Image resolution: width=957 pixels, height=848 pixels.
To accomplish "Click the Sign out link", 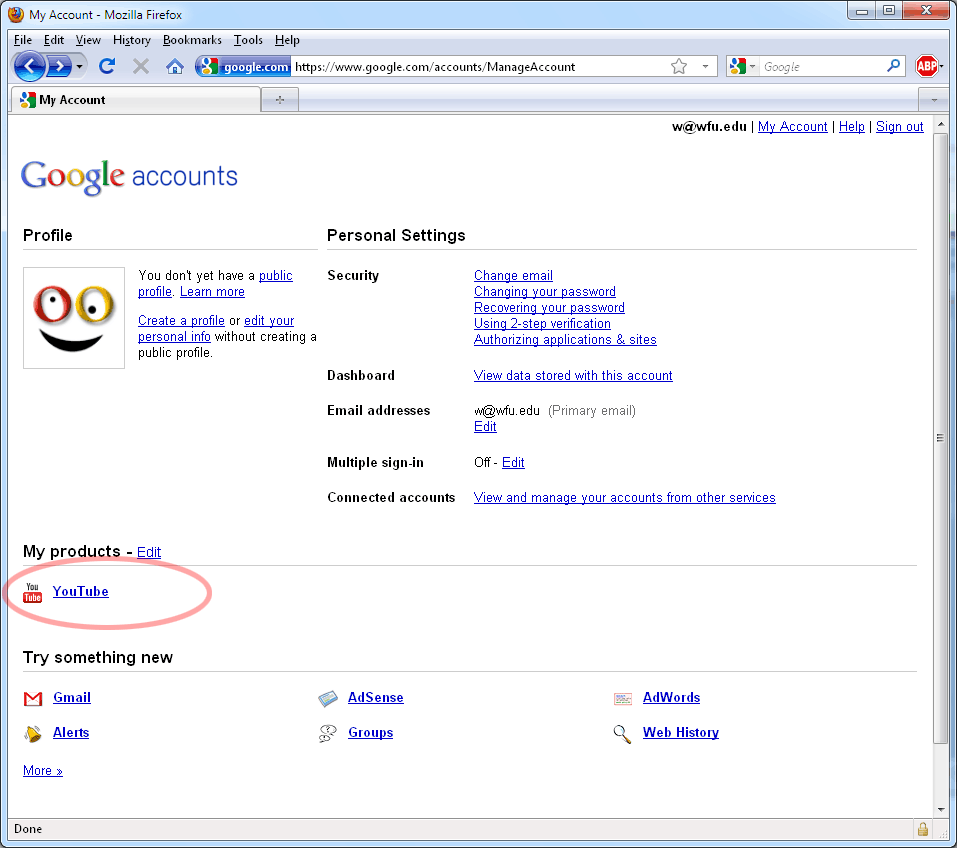I will point(900,126).
